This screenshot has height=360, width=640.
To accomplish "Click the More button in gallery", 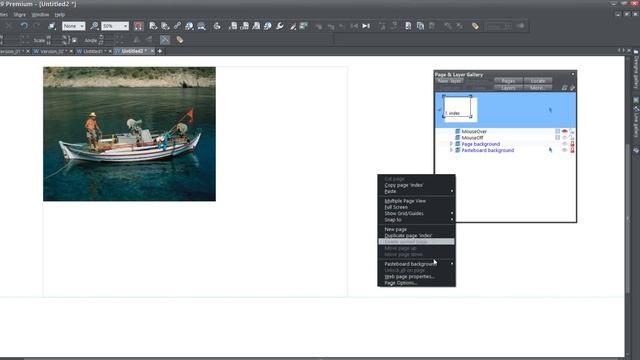I will [538, 88].
